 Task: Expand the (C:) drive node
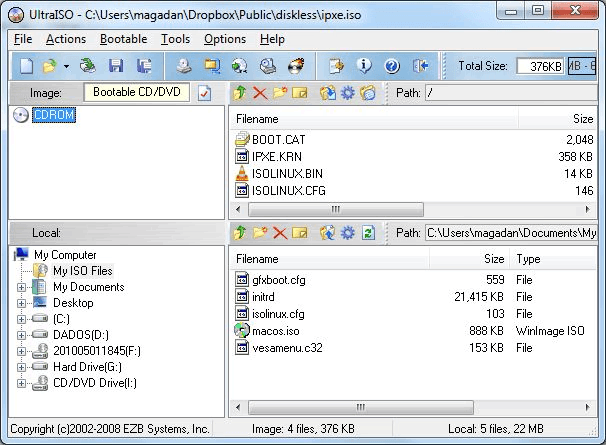click(22, 319)
